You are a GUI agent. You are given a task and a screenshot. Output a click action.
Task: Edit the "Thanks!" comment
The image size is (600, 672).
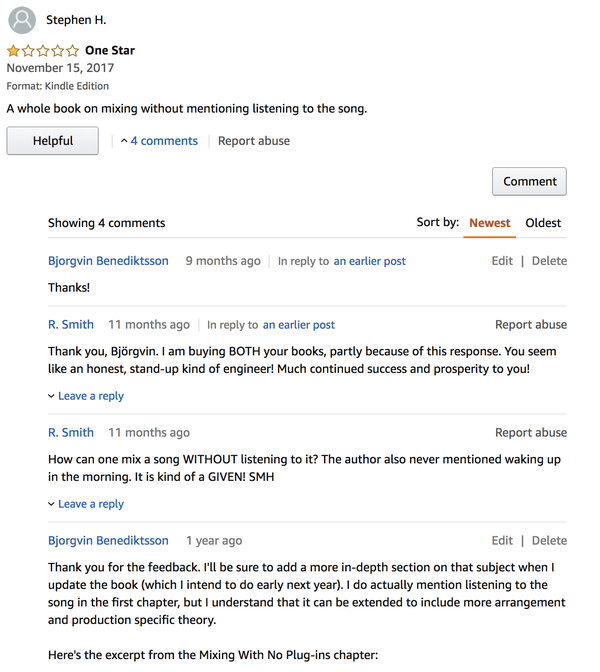click(502, 261)
